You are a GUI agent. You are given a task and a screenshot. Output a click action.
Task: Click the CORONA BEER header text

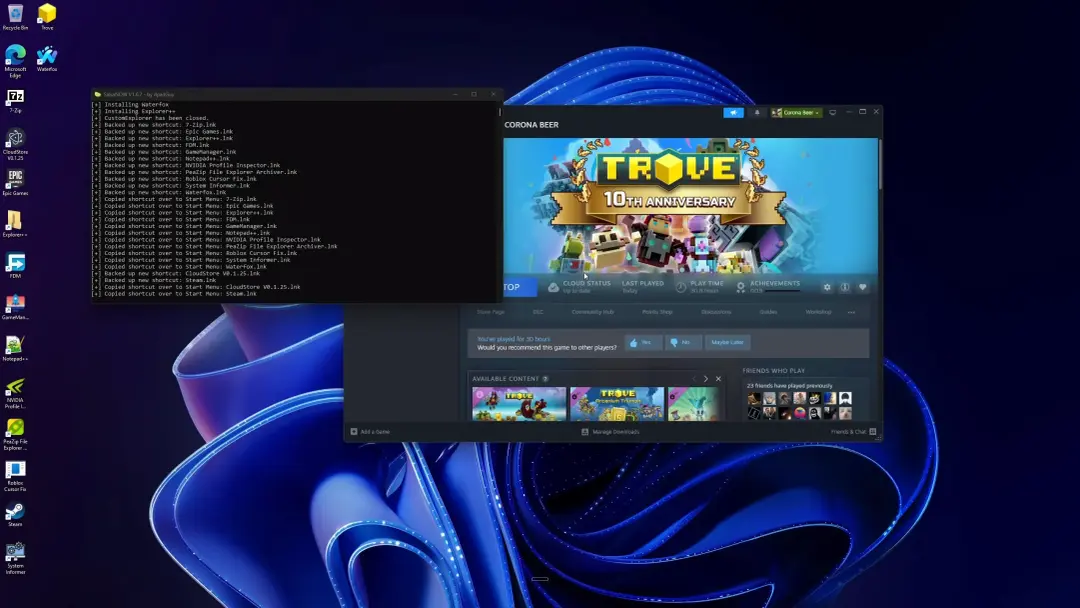pos(531,125)
